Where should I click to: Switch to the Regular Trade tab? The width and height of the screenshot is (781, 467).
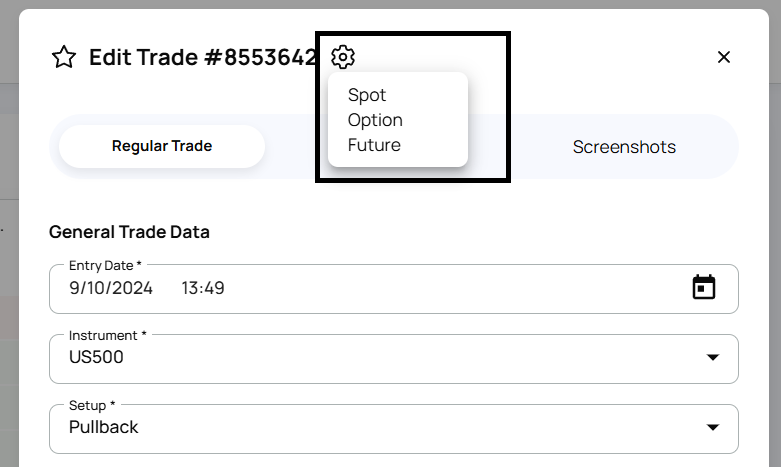162,146
